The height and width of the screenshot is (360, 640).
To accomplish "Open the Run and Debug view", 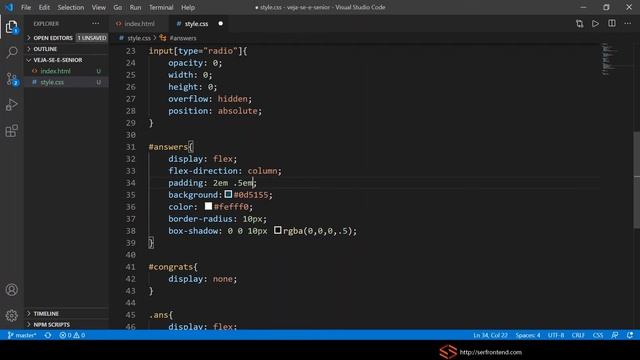I will coord(11,105).
